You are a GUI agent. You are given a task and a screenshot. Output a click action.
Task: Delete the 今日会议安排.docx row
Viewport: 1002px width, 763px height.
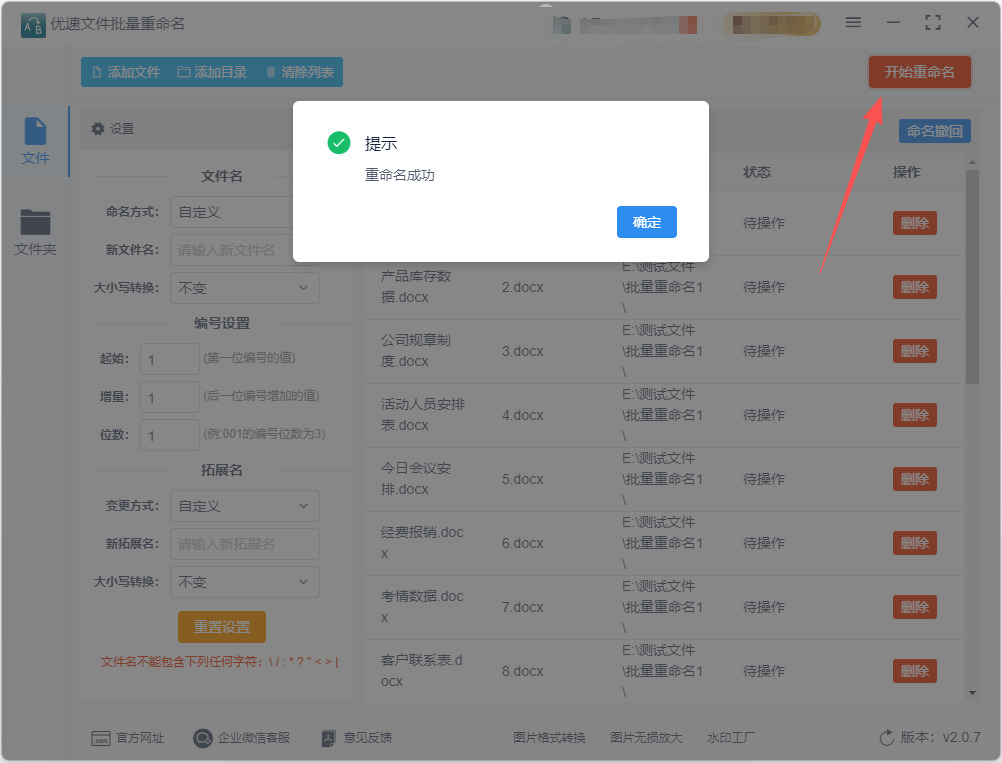[x=914, y=479]
